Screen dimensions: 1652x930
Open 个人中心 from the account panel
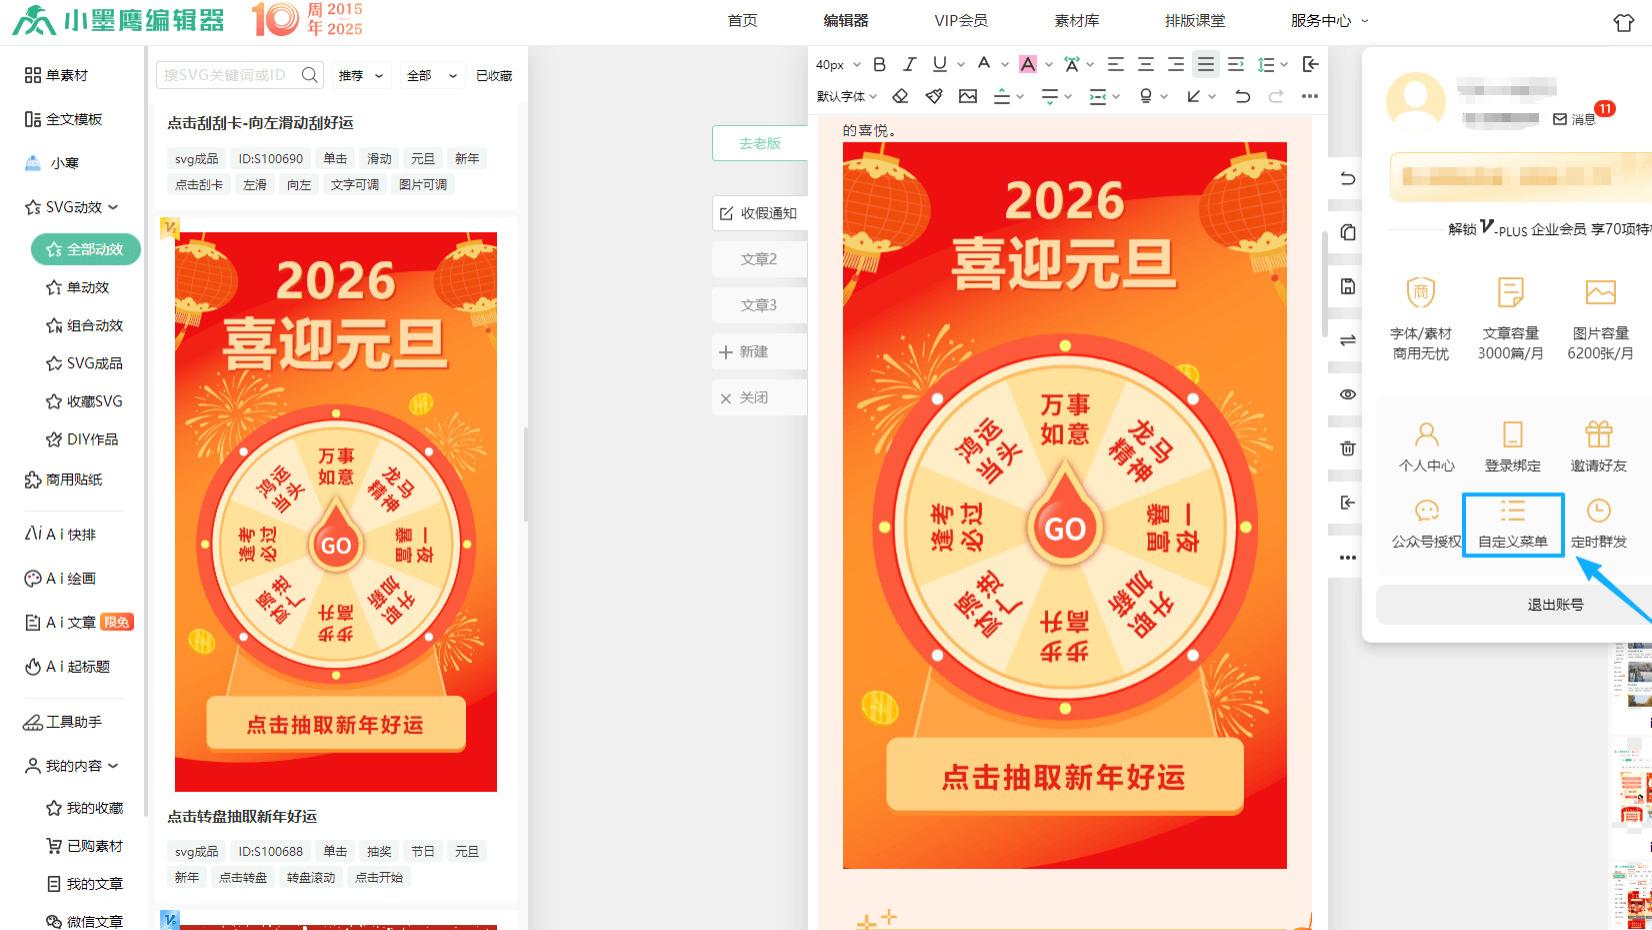1426,445
